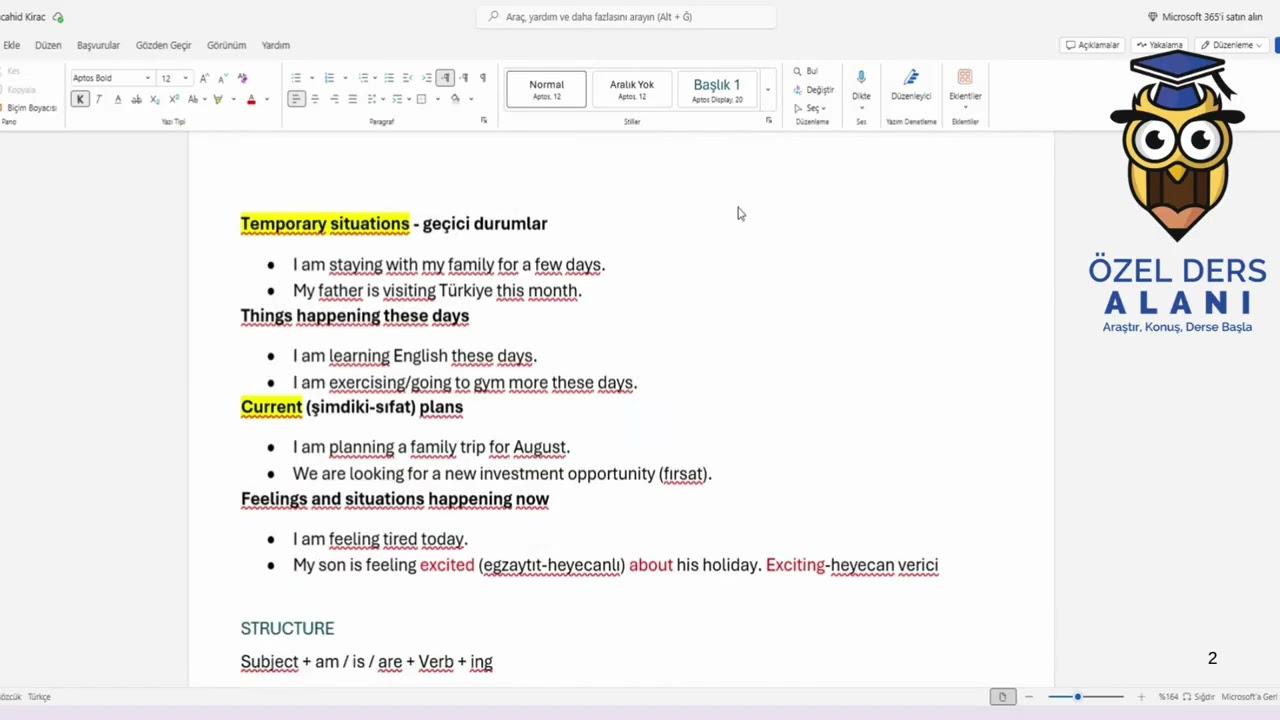Open Stiller pane launcher
The width and height of the screenshot is (1280, 720).
[769, 121]
